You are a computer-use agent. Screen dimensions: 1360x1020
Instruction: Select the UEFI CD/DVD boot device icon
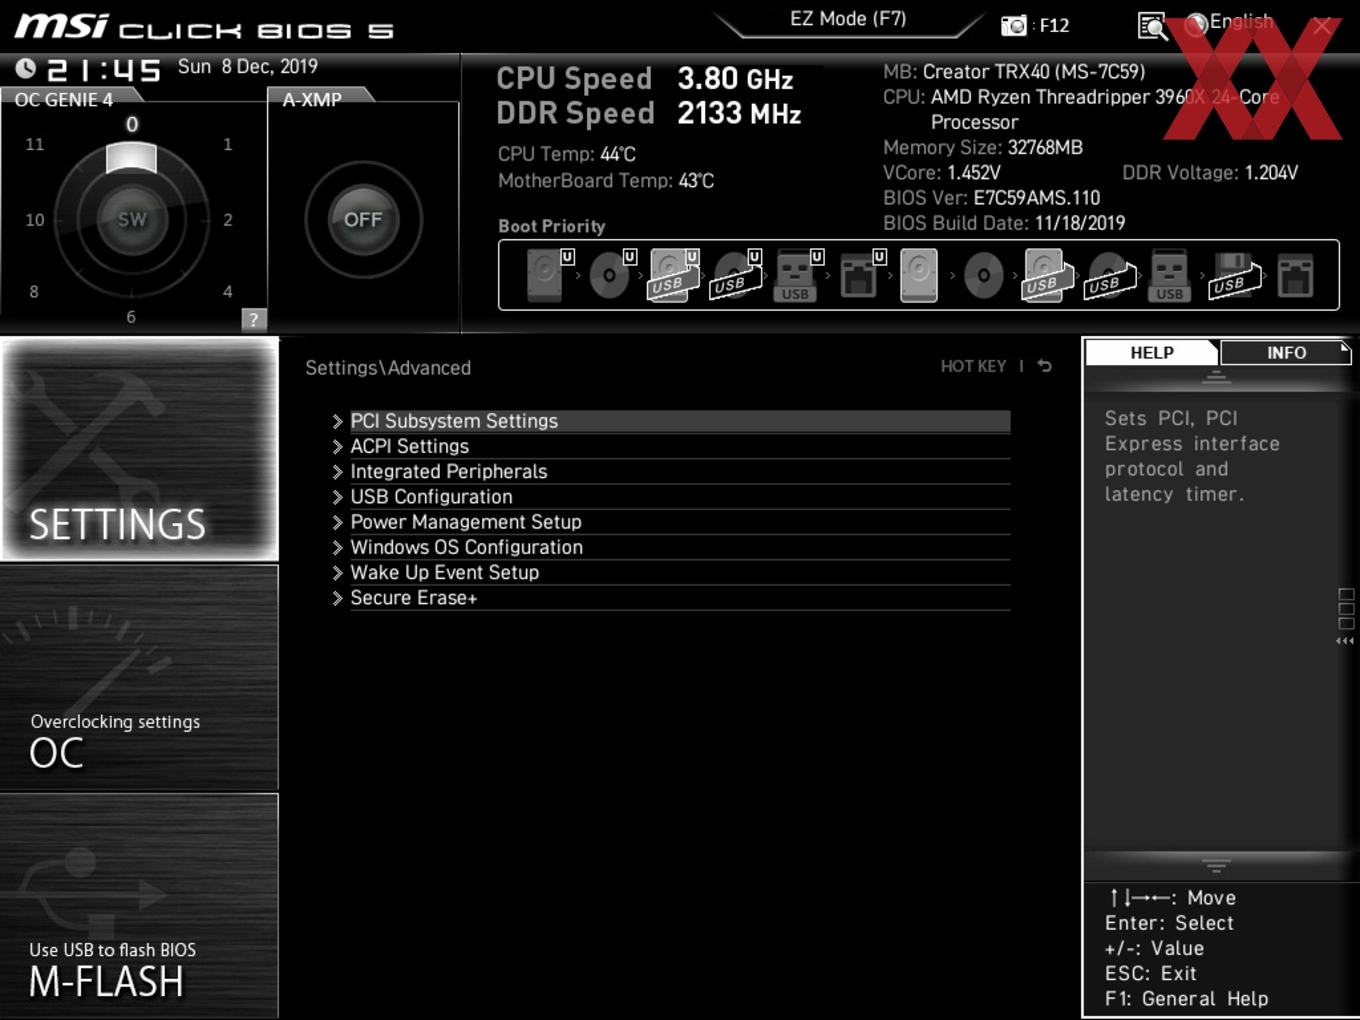pos(609,275)
